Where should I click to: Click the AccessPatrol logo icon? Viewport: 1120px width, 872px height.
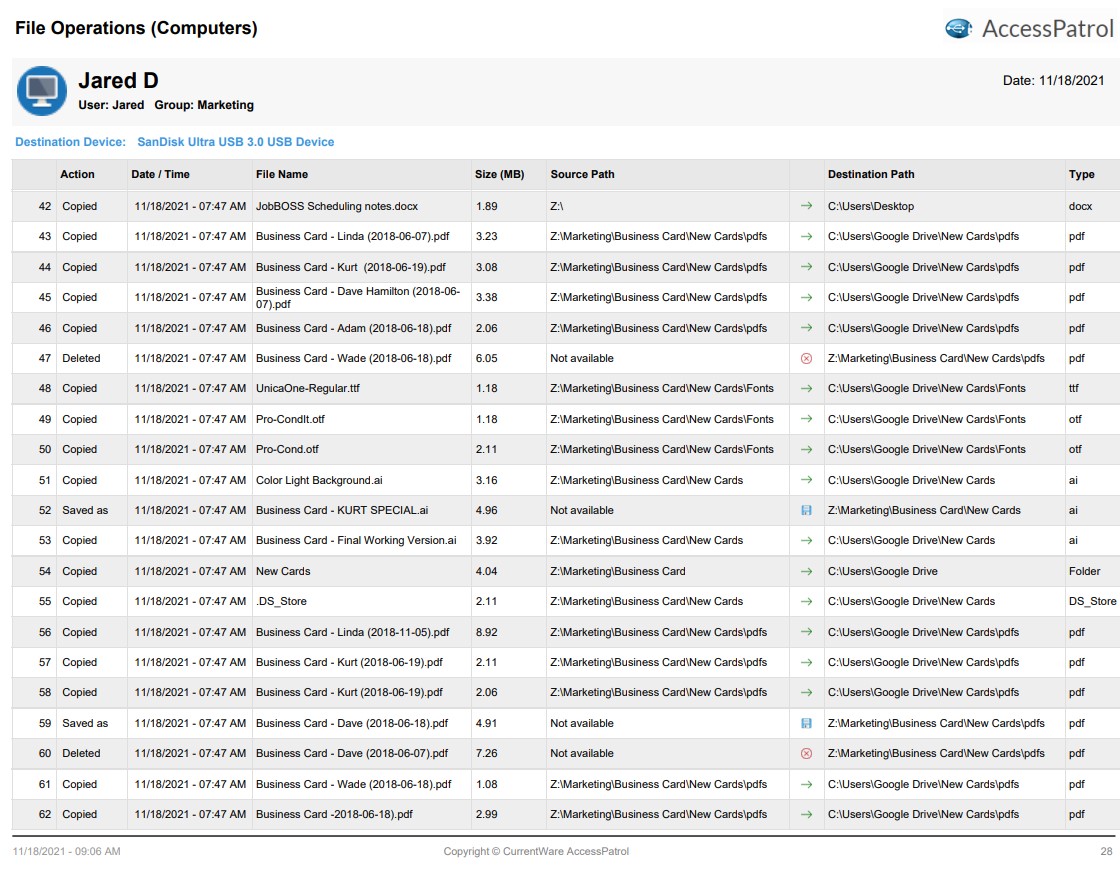959,29
